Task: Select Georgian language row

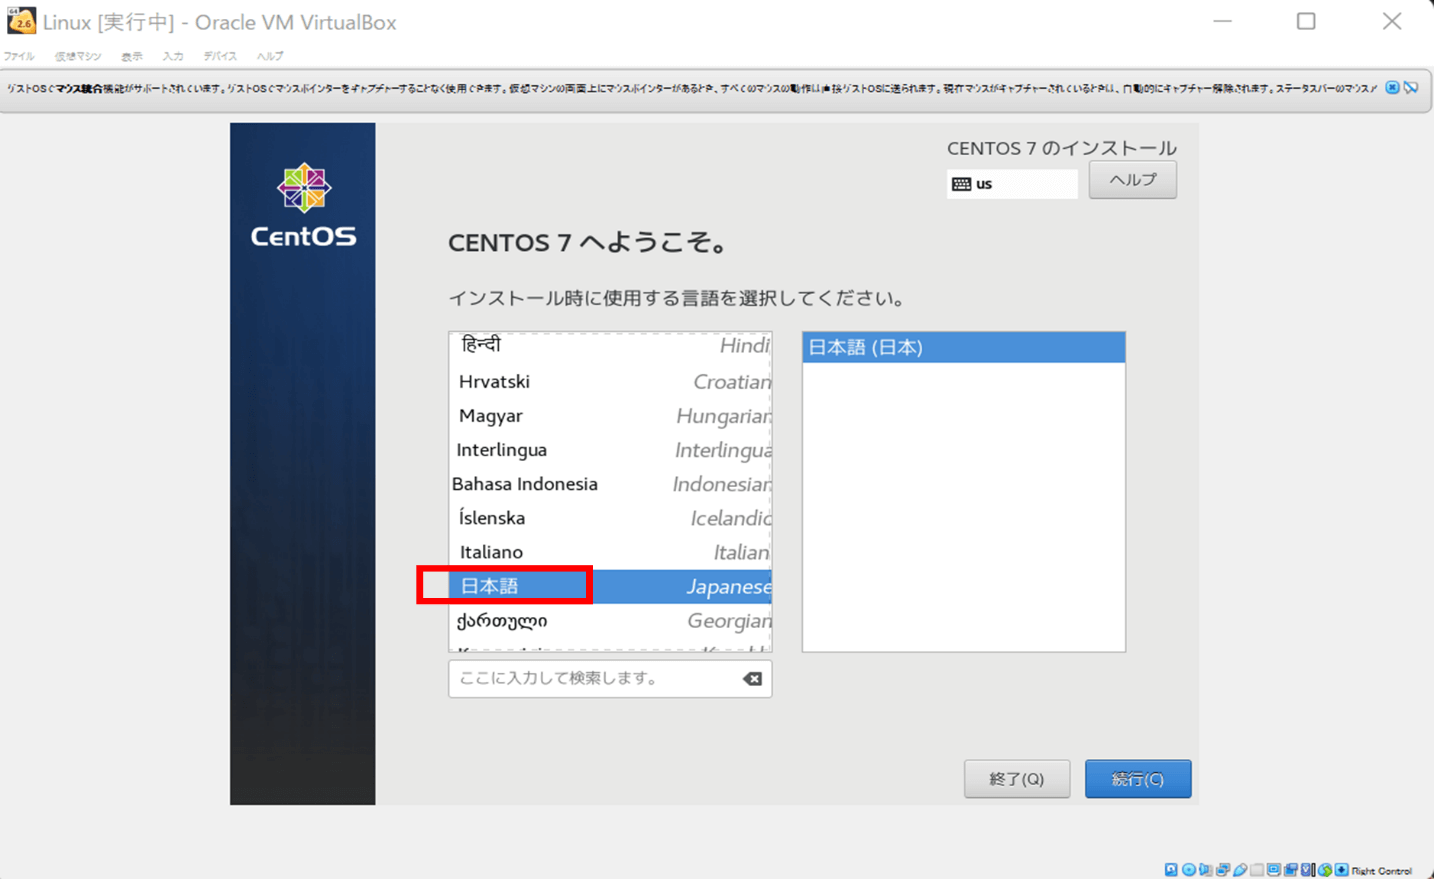Action: pos(610,621)
